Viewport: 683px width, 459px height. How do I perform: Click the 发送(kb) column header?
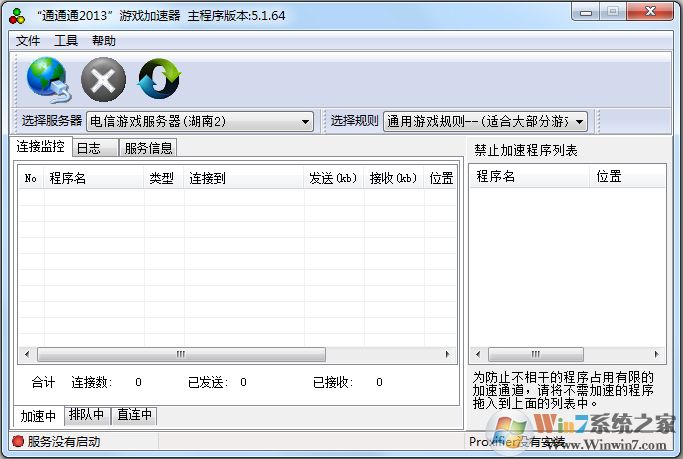(333, 179)
